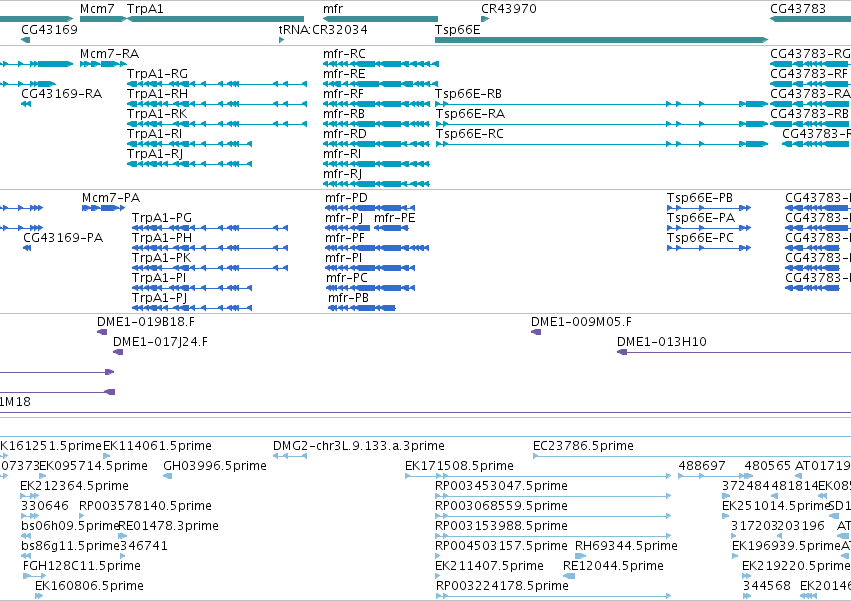Open the TrpA1-PJ protein feature

coord(159,298)
